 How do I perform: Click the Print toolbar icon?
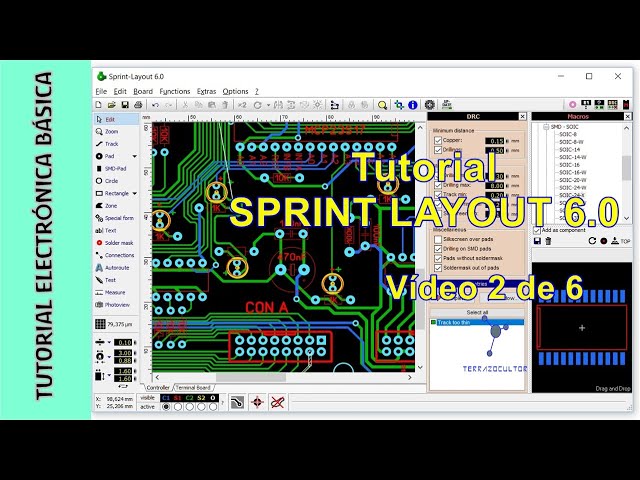click(138, 105)
